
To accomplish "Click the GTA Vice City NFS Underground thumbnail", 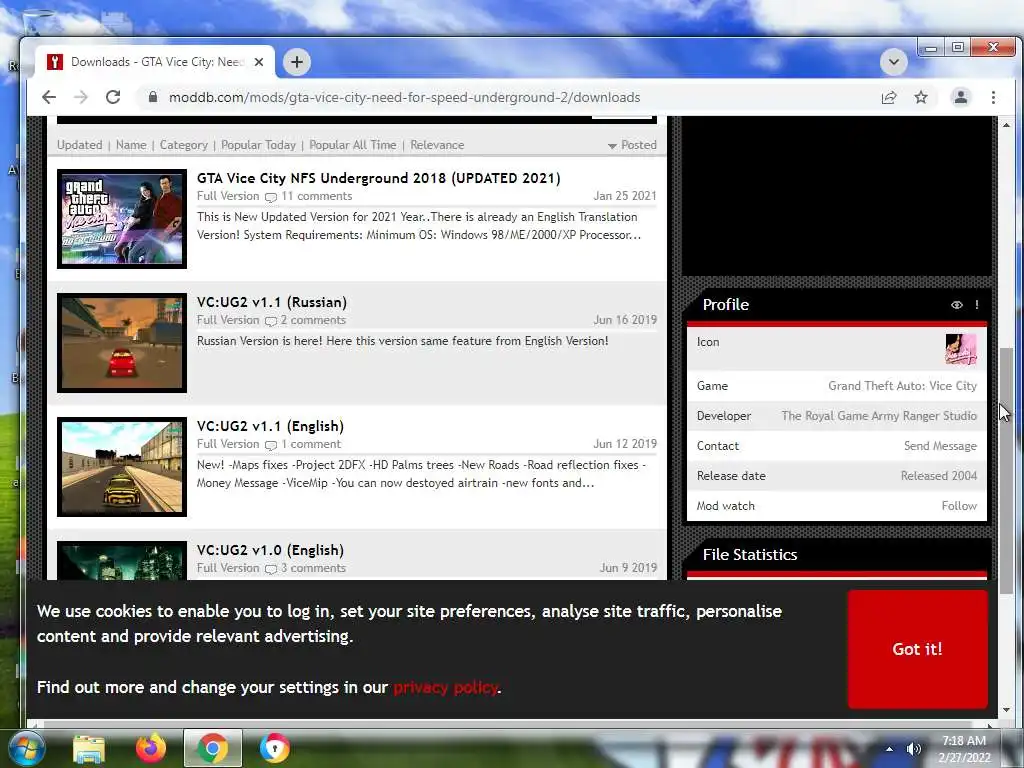I will pos(122,219).
